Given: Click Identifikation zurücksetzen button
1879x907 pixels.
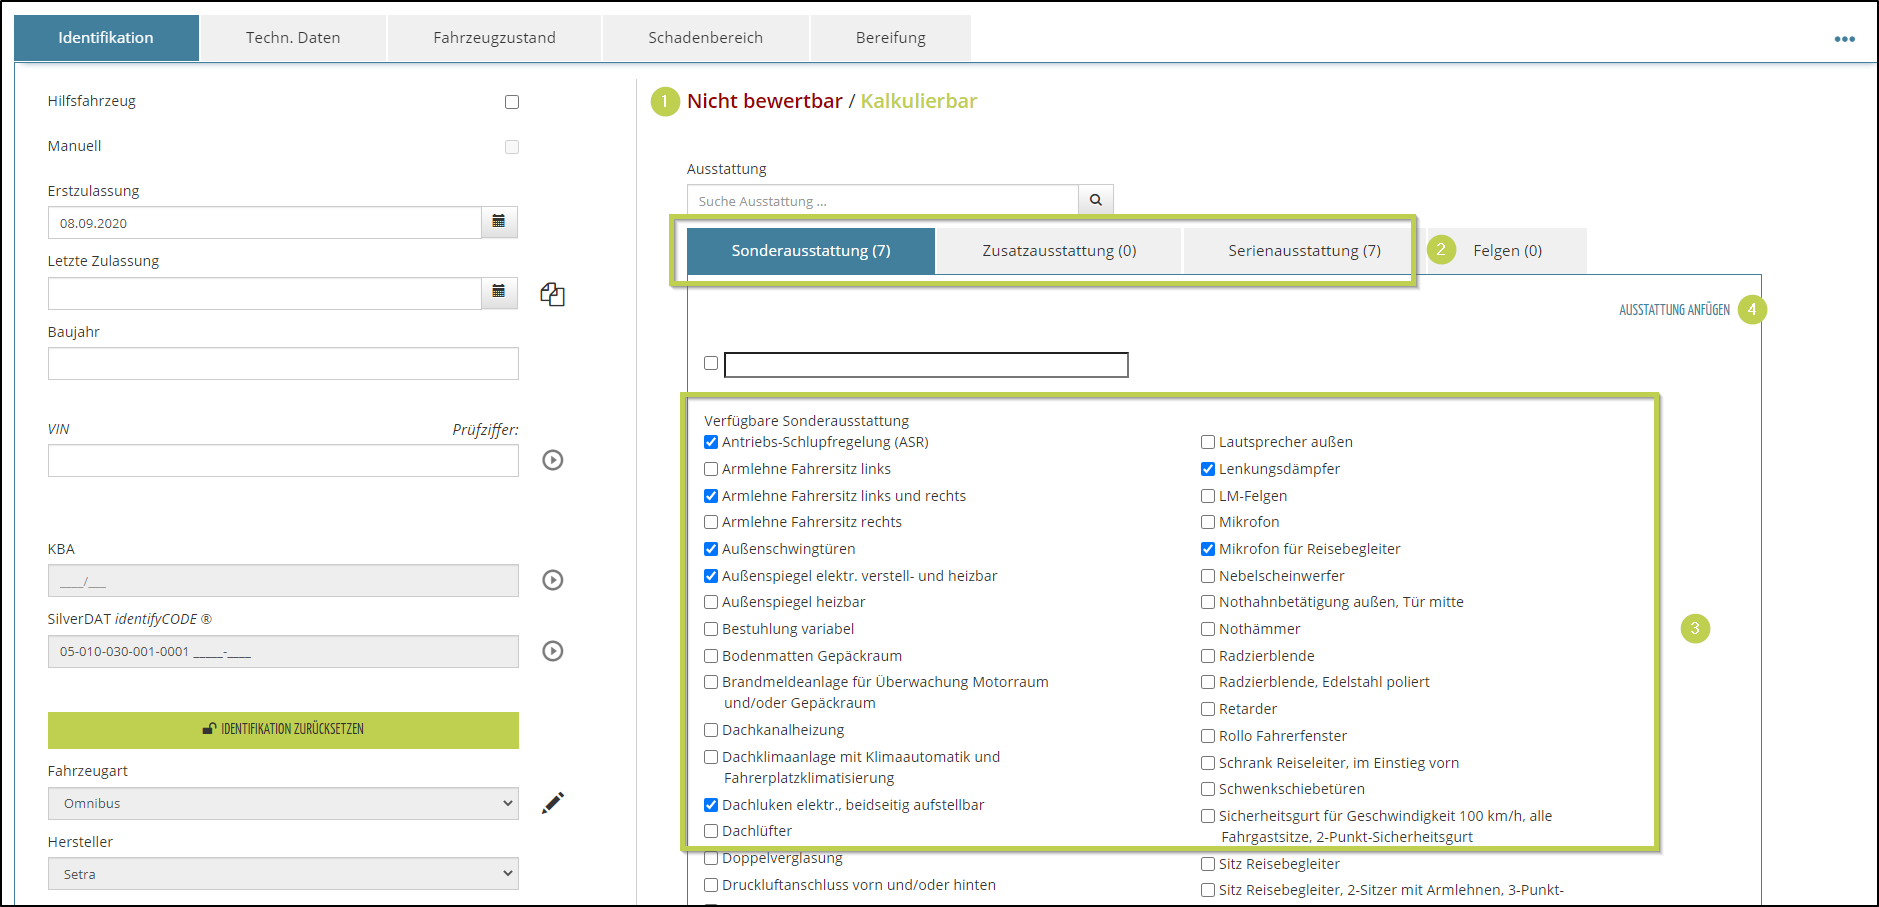Looking at the screenshot, I should pos(283,729).
